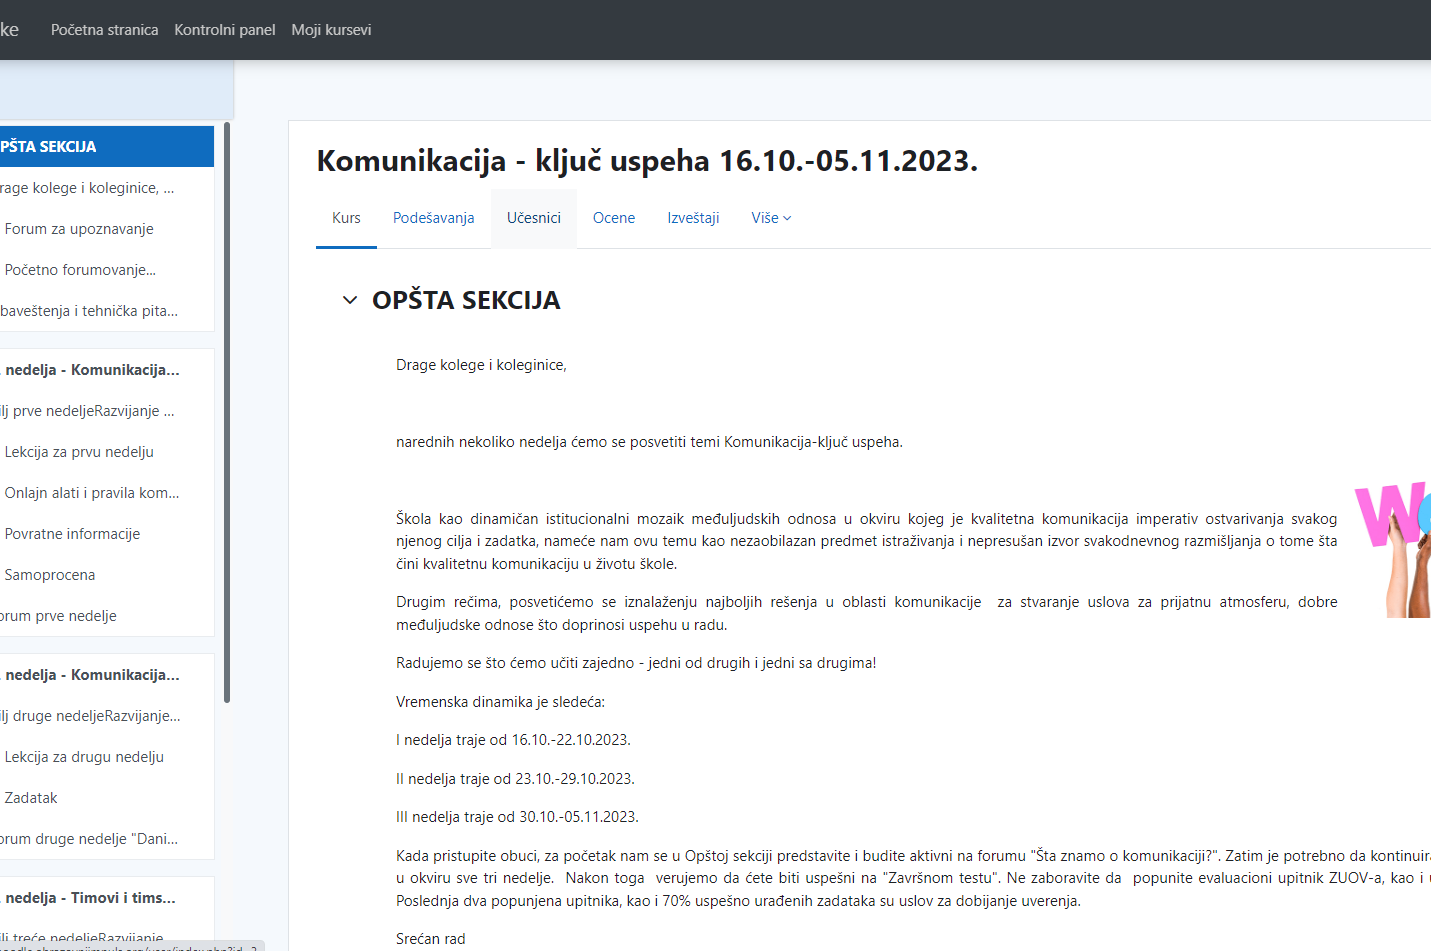Viewport: 1431px width, 951px height.
Task: Select first 'nedelja - Komunikacija' section header
Action: coord(92,370)
